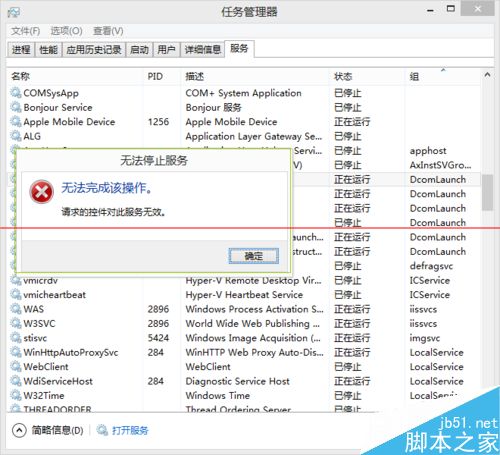The width and height of the screenshot is (500, 455).
Task: Click the gear icon next to 打开服务
Action: point(102,430)
